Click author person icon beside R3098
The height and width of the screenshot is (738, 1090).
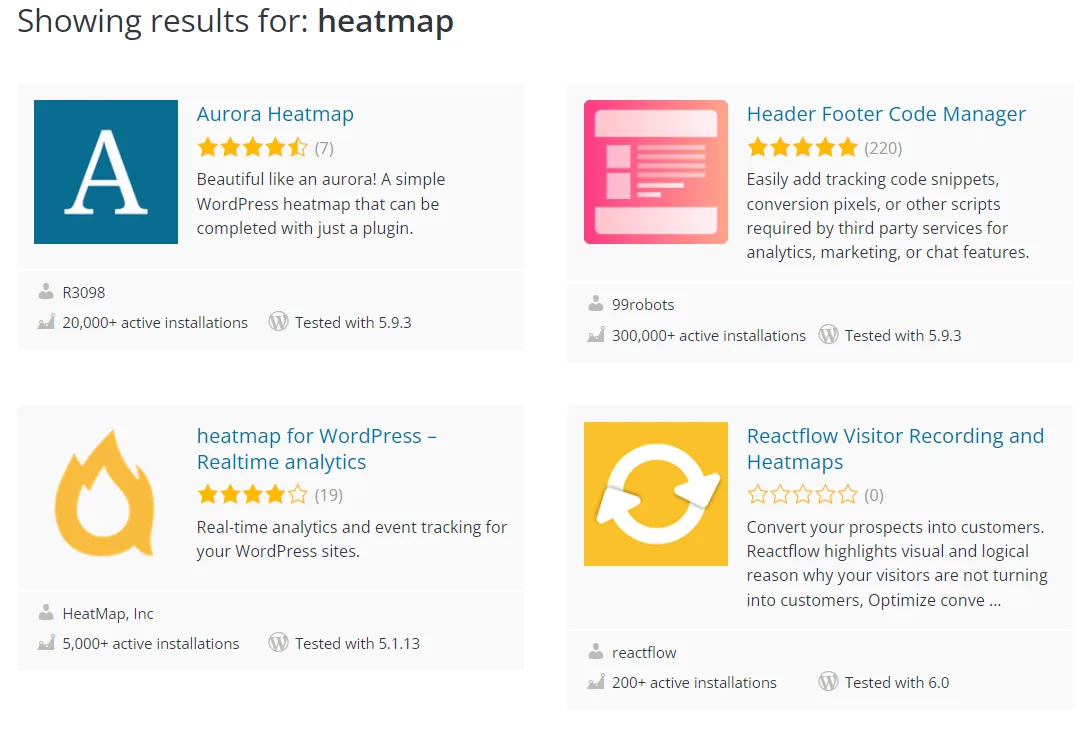coord(46,292)
